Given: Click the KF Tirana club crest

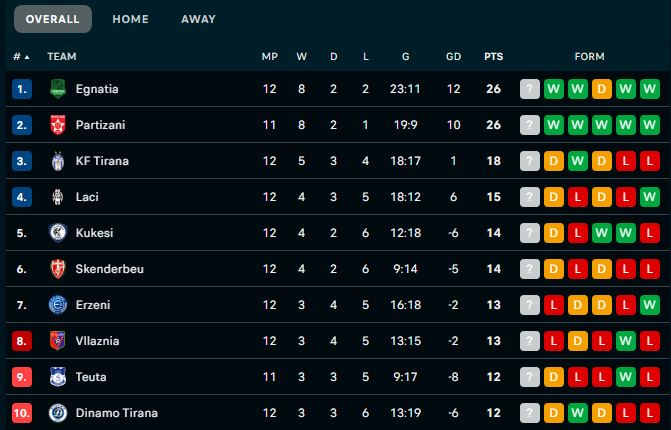Looking at the screenshot, I should [x=57, y=161].
